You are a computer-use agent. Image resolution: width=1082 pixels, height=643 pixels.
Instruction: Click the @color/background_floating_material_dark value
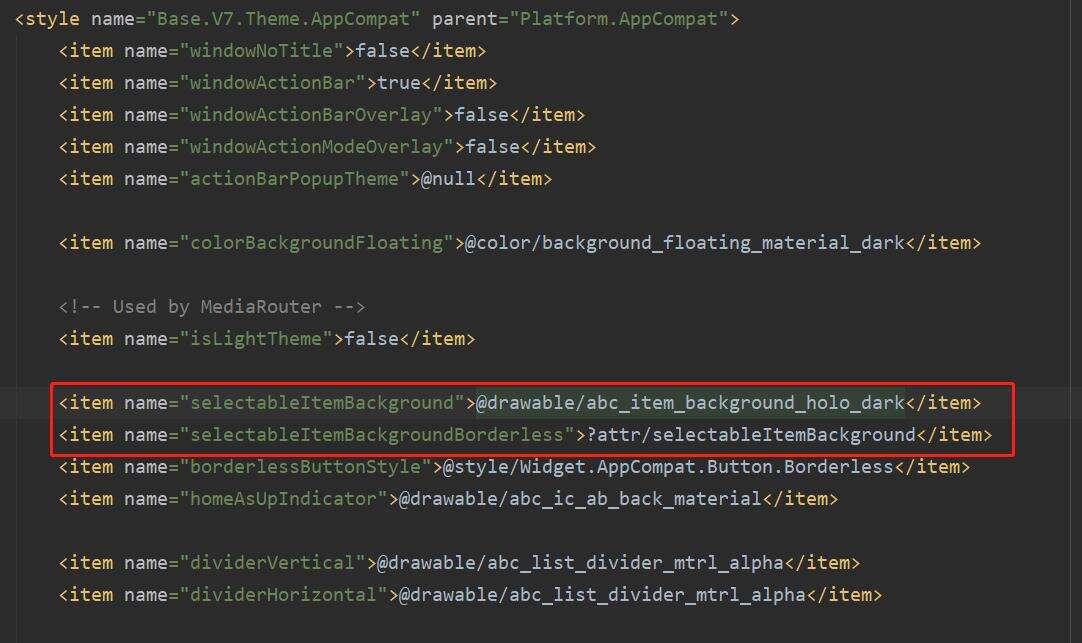[x=685, y=243]
